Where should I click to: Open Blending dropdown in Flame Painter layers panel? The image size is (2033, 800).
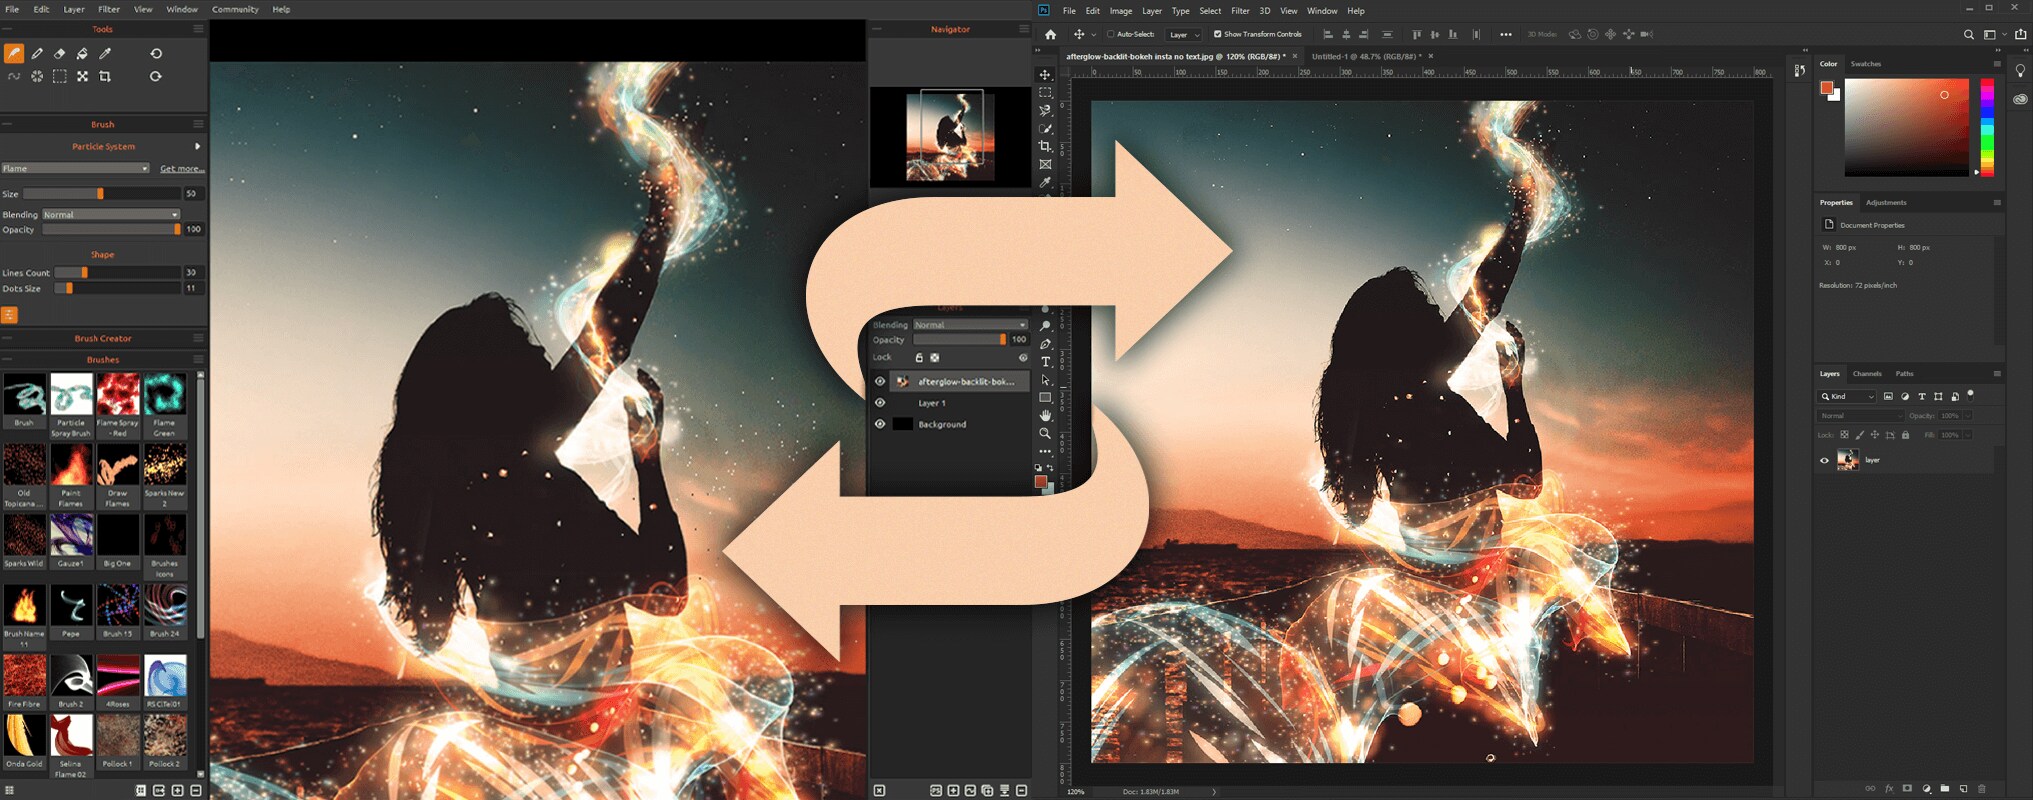970,325
